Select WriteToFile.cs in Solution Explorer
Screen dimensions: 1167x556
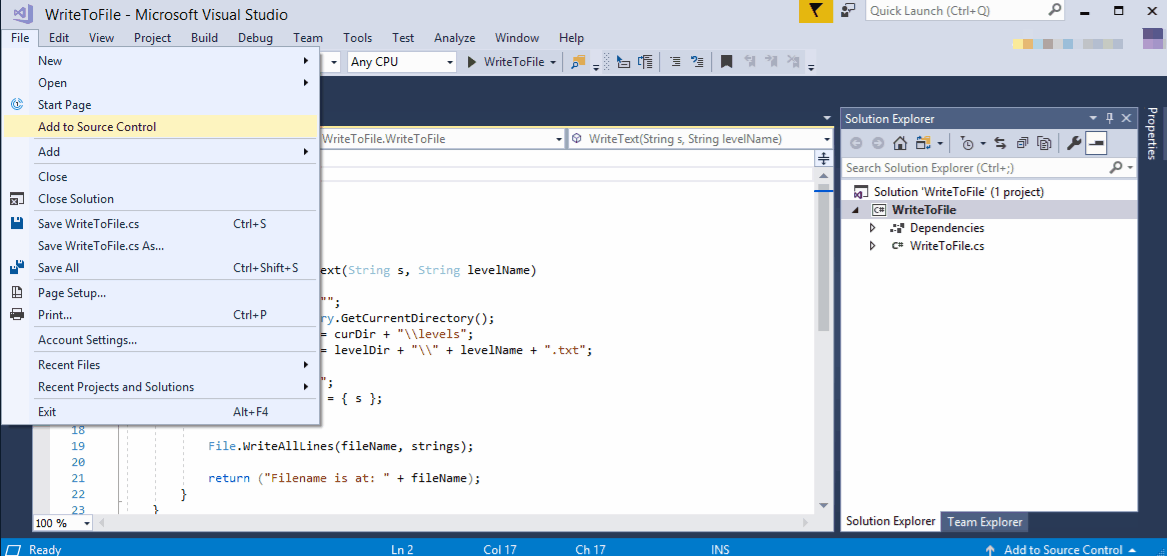[x=947, y=246]
